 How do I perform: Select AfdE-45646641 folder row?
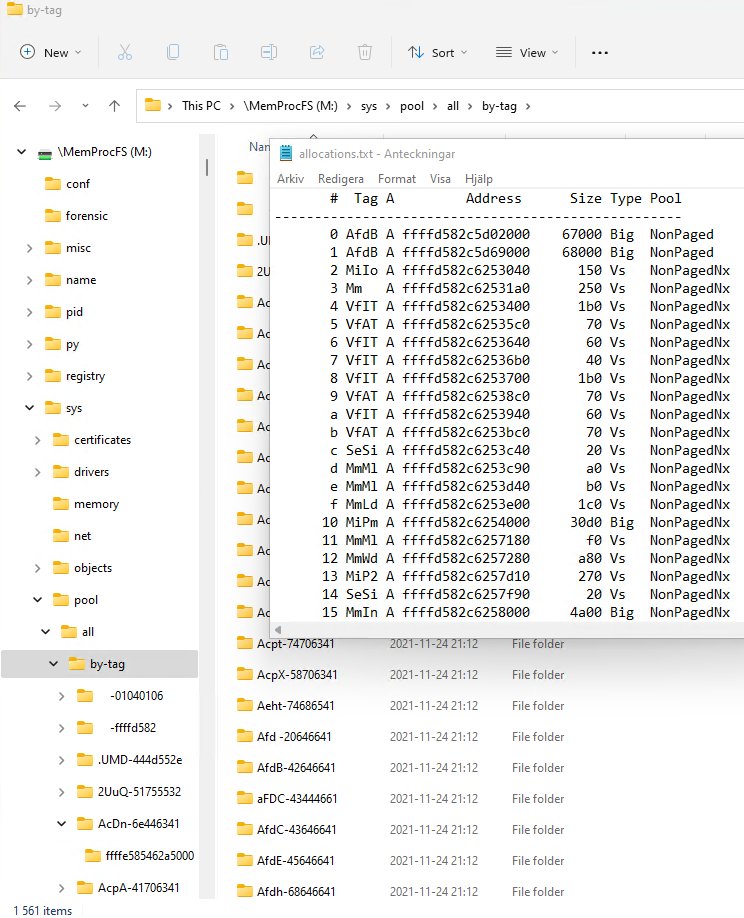point(295,861)
